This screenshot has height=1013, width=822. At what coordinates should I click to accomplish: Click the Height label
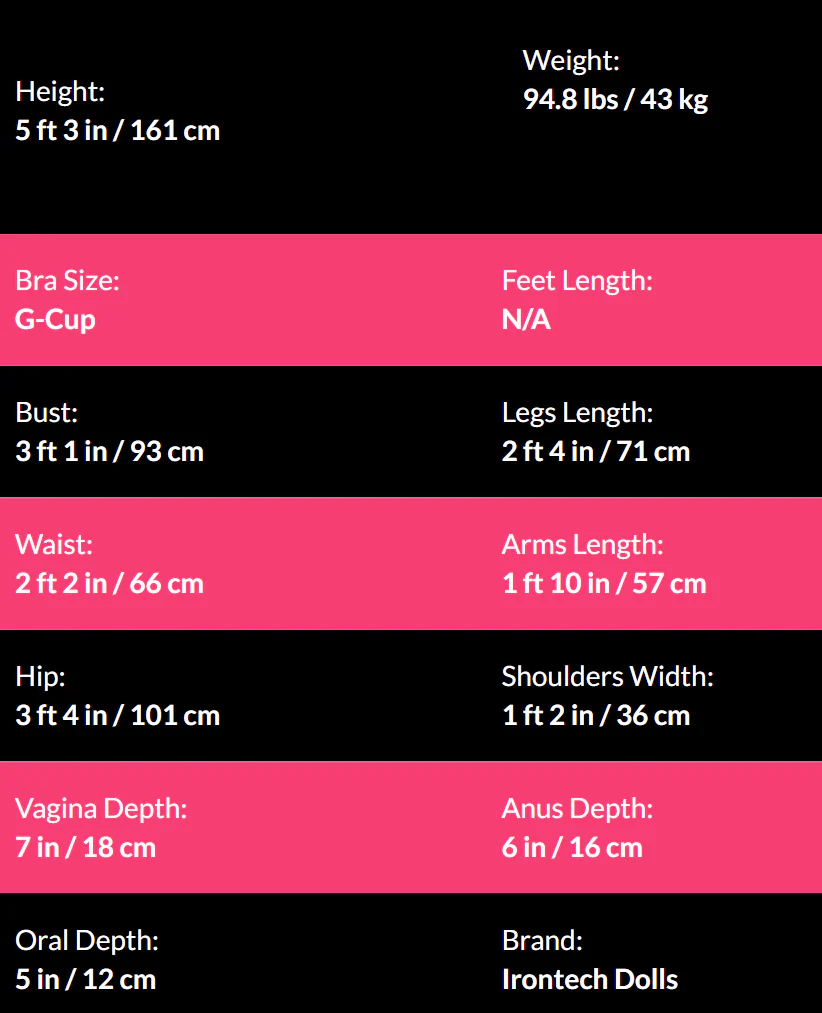point(60,92)
